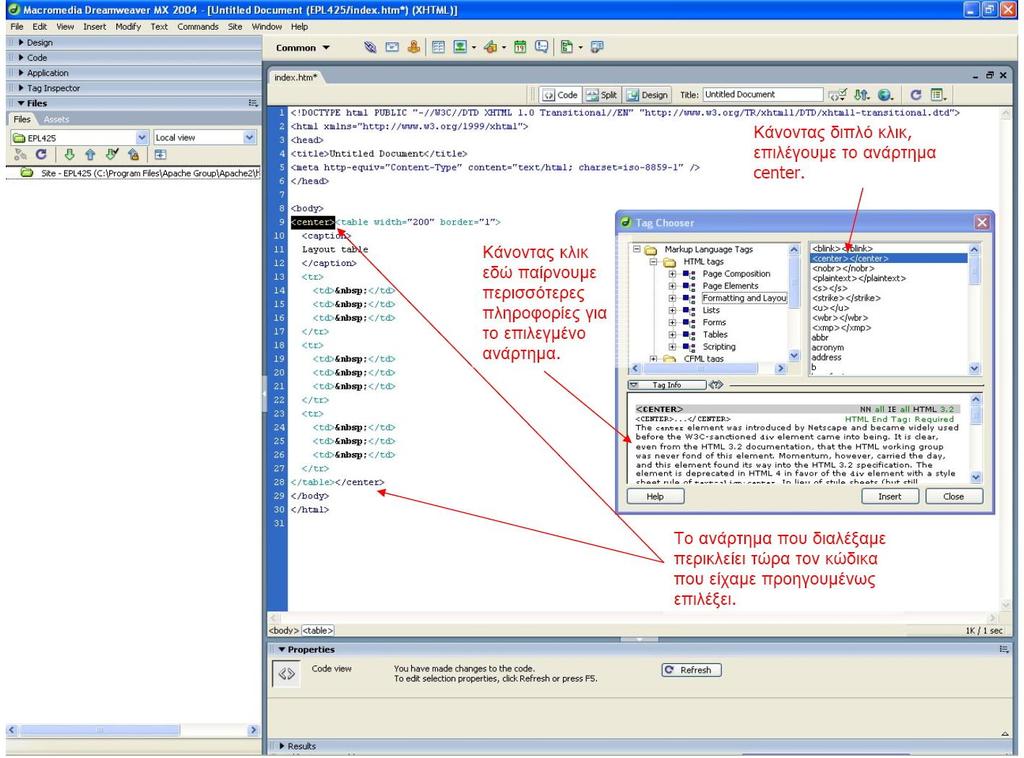Viewport: 1024px width, 758px height.
Task: Click the green Get Files arrow
Action: [x=69, y=155]
